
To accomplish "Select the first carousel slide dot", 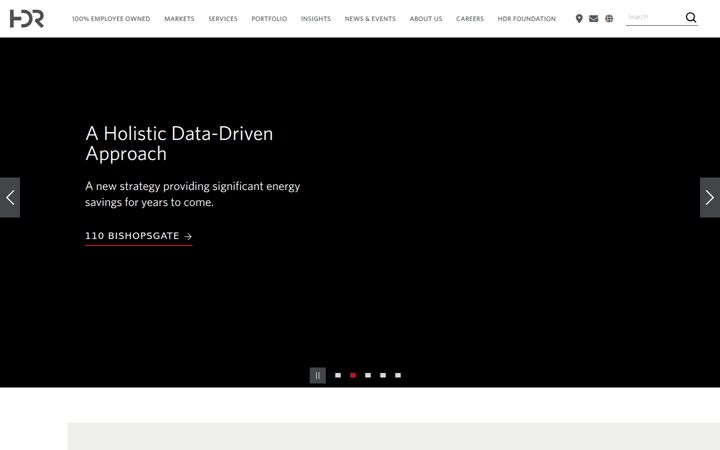I will (338, 375).
